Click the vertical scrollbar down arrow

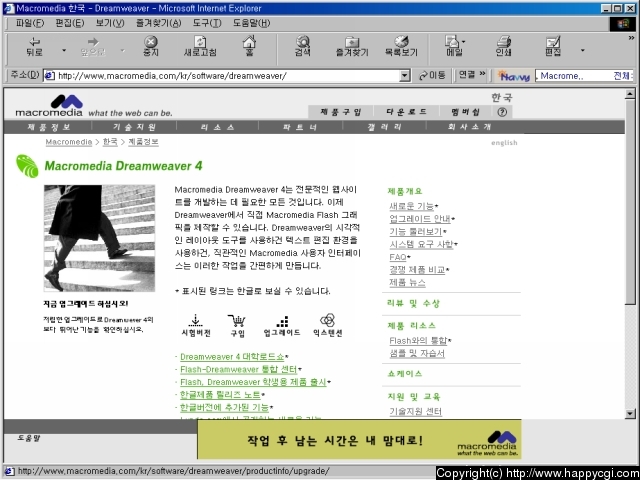pyautogui.click(x=630, y=413)
